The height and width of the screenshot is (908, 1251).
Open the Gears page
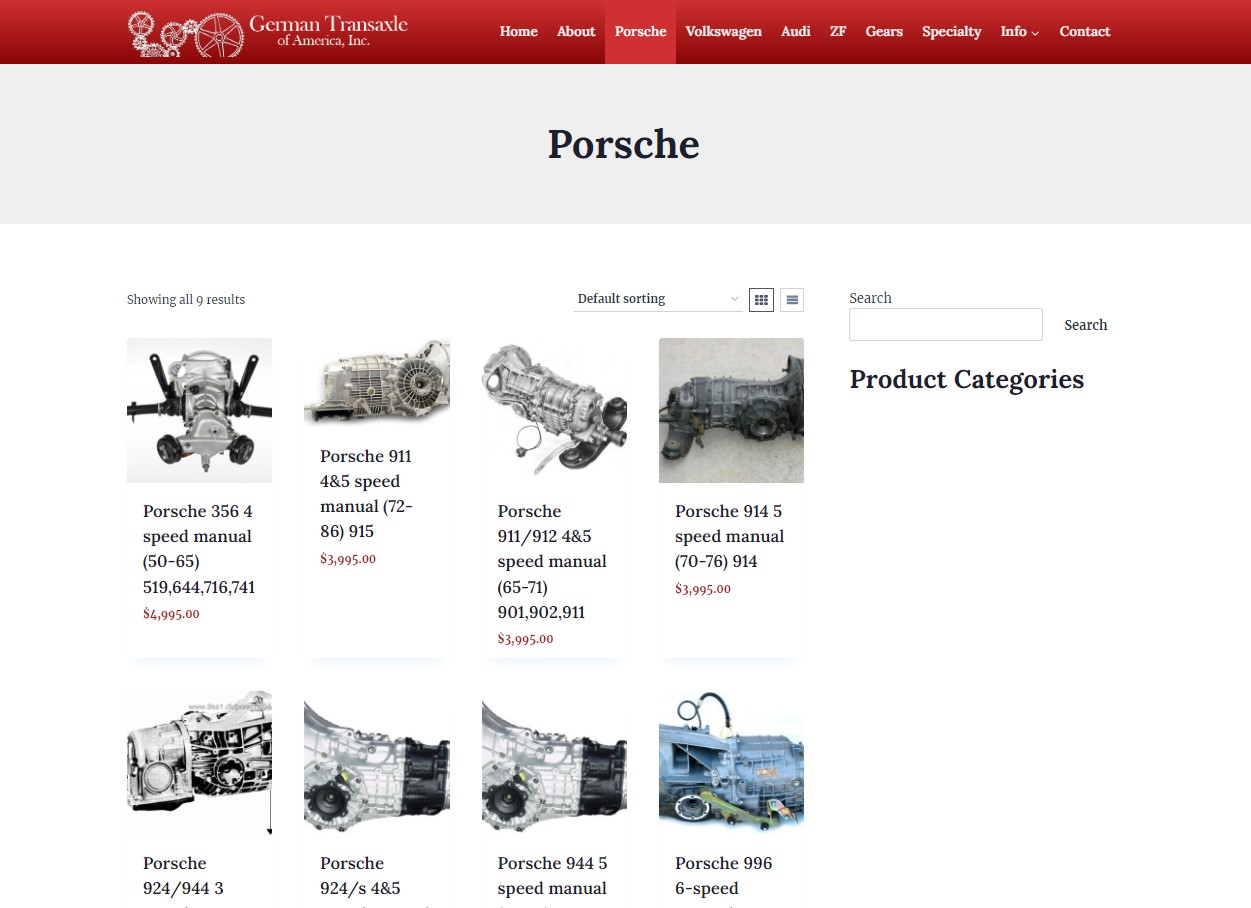884,32
